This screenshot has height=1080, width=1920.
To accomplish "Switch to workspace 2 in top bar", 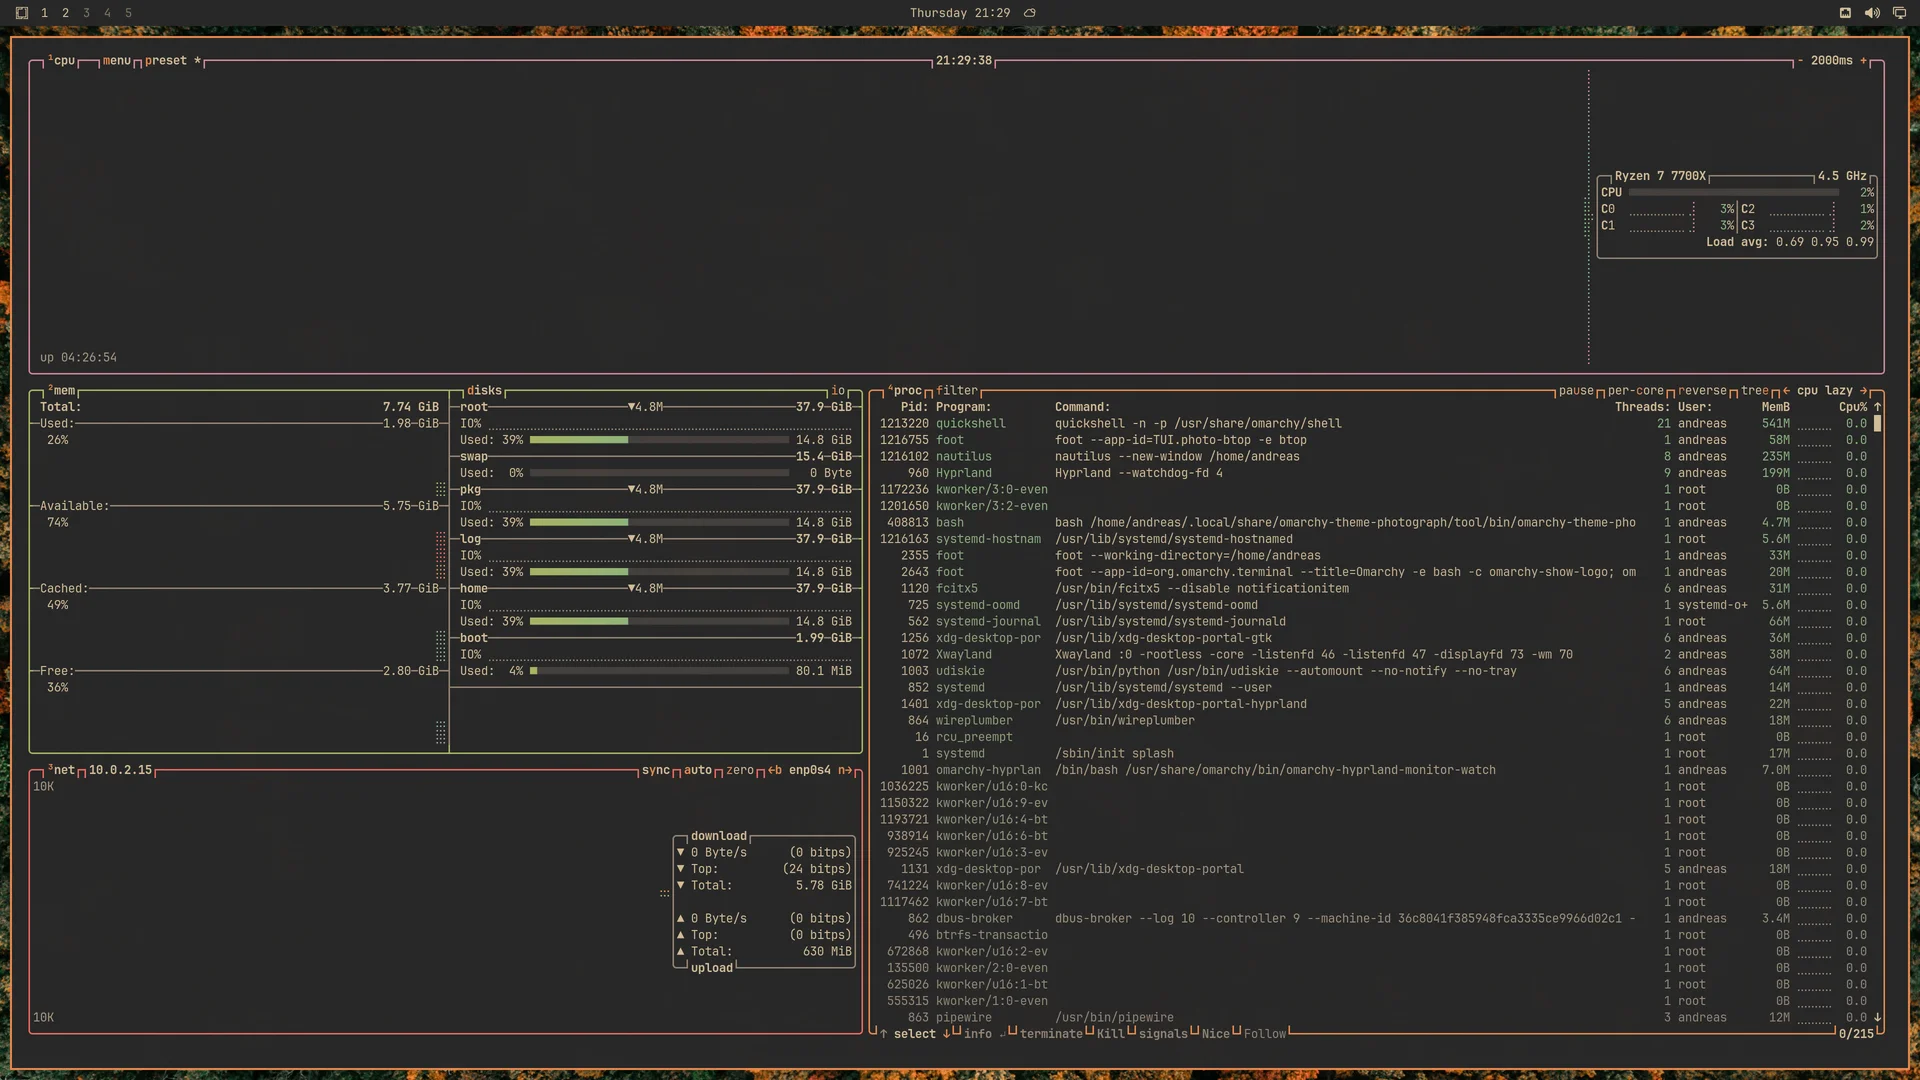I will click(65, 13).
